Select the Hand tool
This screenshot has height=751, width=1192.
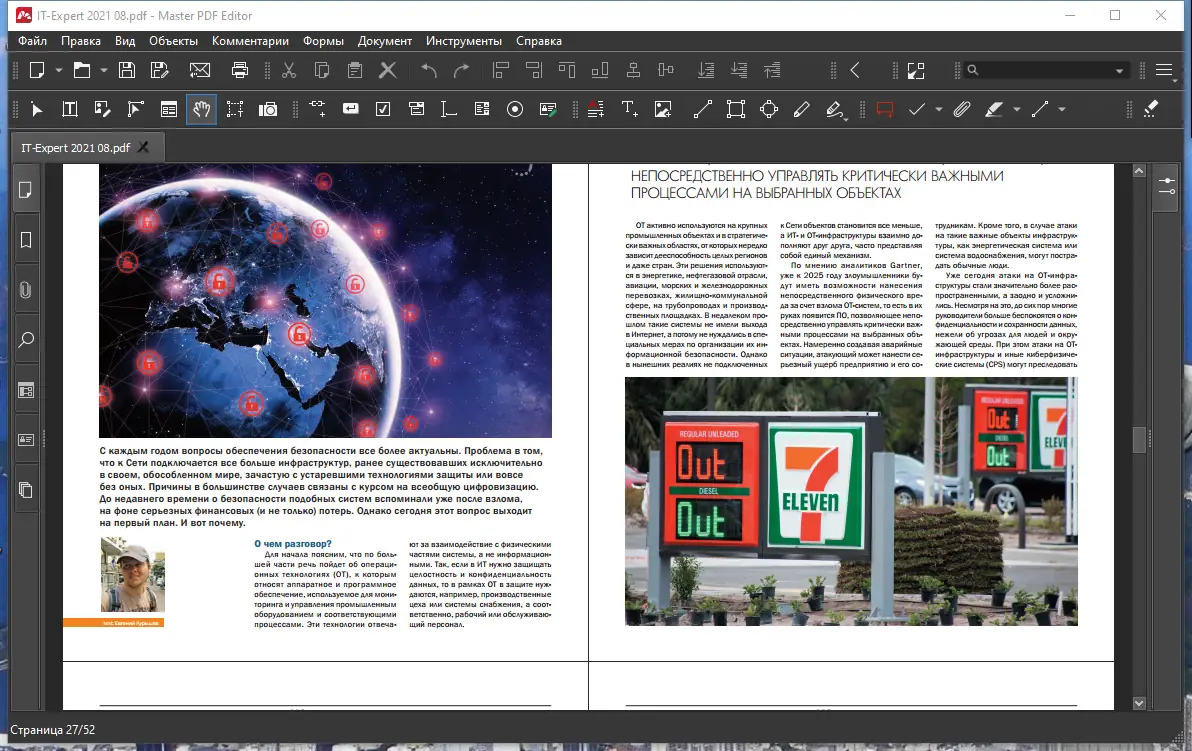tap(201, 109)
